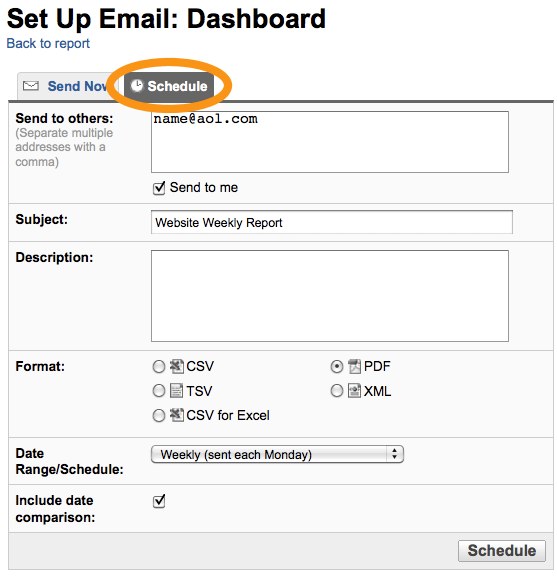Select the TSV radio button

159,391
